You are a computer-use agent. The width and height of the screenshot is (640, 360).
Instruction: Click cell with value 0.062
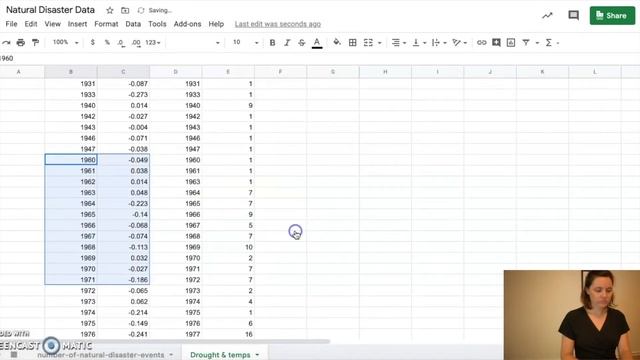[124, 301]
